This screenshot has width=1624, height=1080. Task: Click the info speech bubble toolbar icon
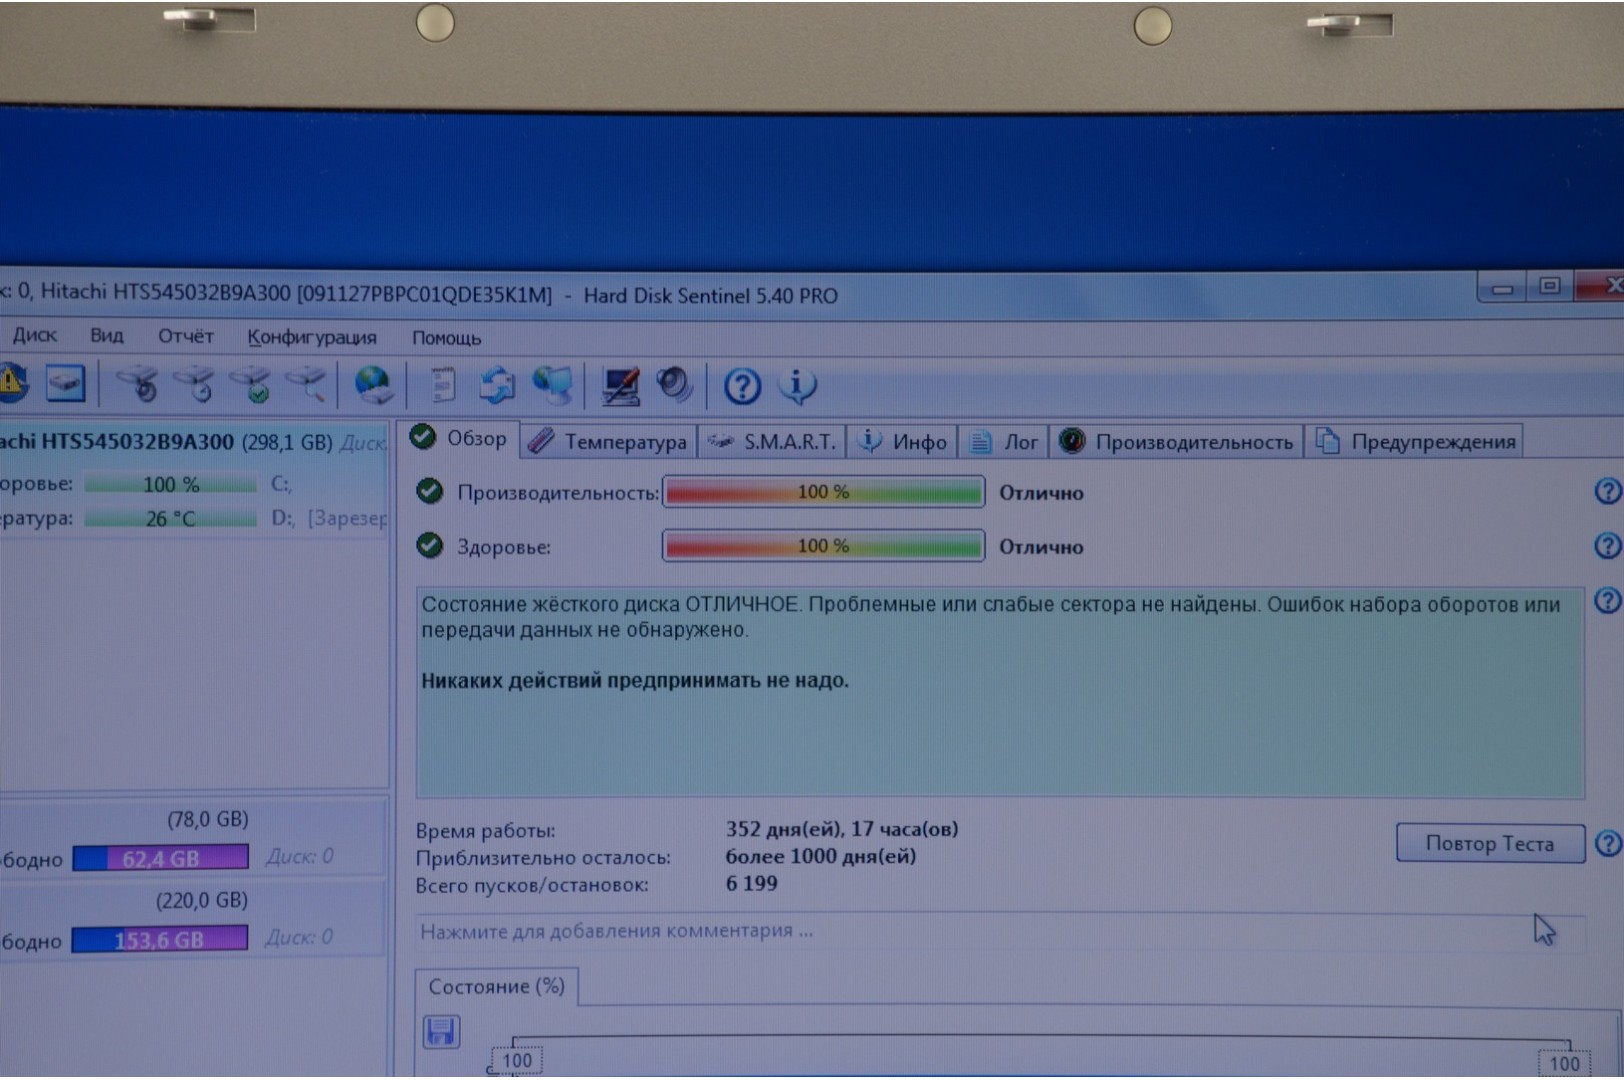click(797, 385)
